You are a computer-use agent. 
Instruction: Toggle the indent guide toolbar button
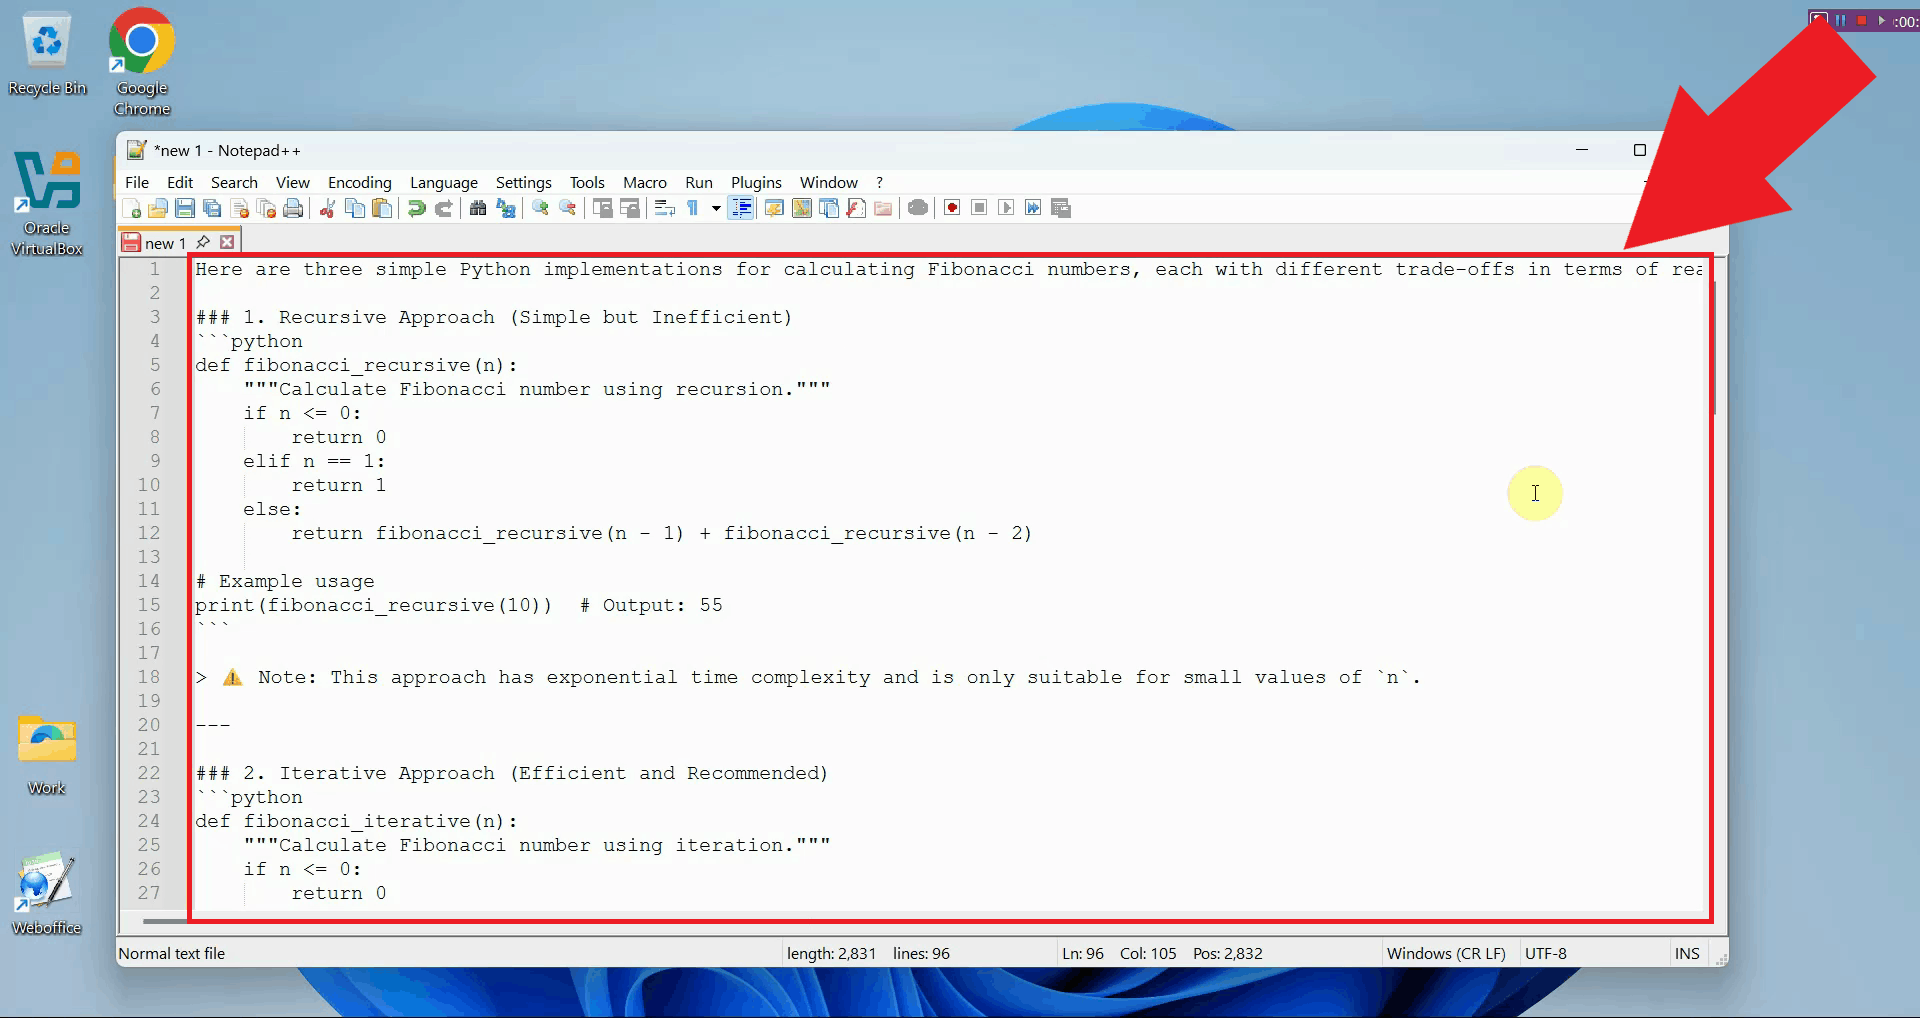pyautogui.click(x=741, y=208)
